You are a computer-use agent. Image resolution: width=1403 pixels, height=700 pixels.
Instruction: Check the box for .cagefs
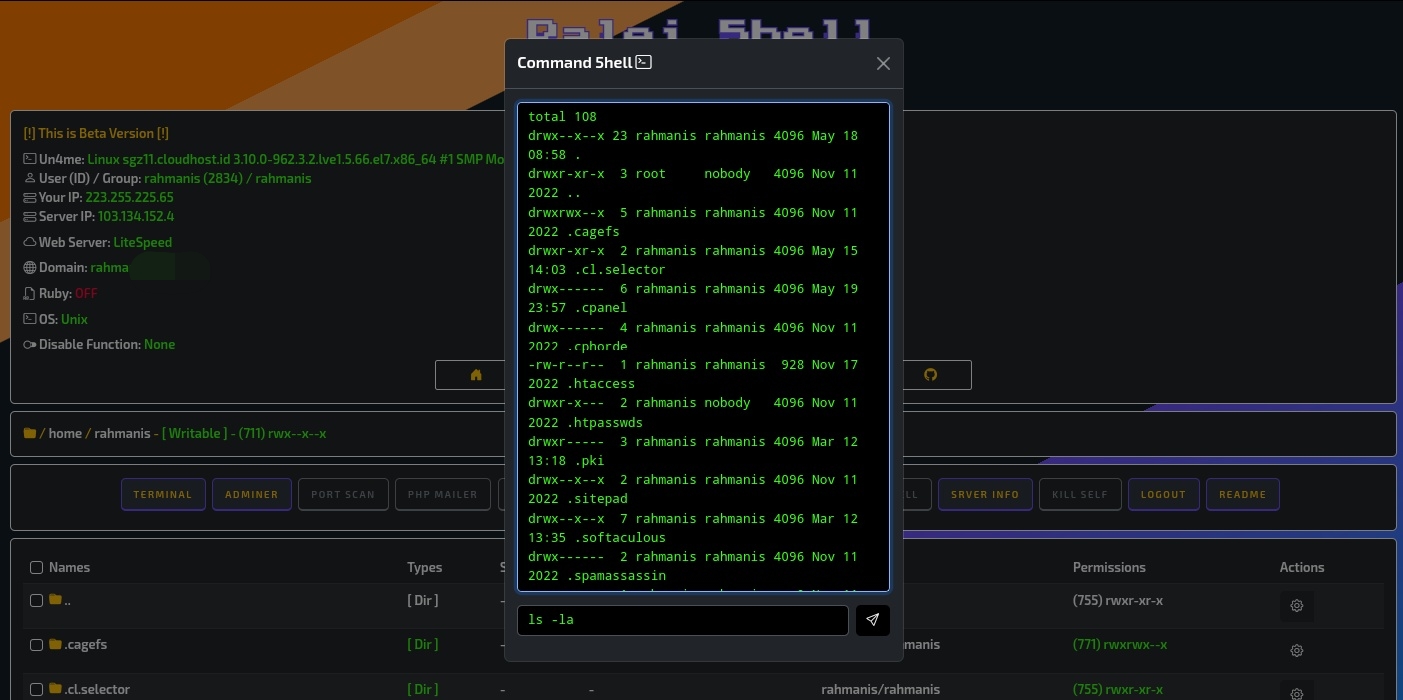(x=36, y=645)
